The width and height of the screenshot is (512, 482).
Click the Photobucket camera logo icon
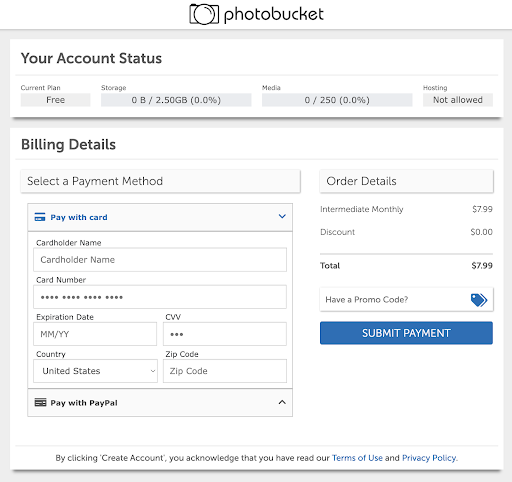204,14
